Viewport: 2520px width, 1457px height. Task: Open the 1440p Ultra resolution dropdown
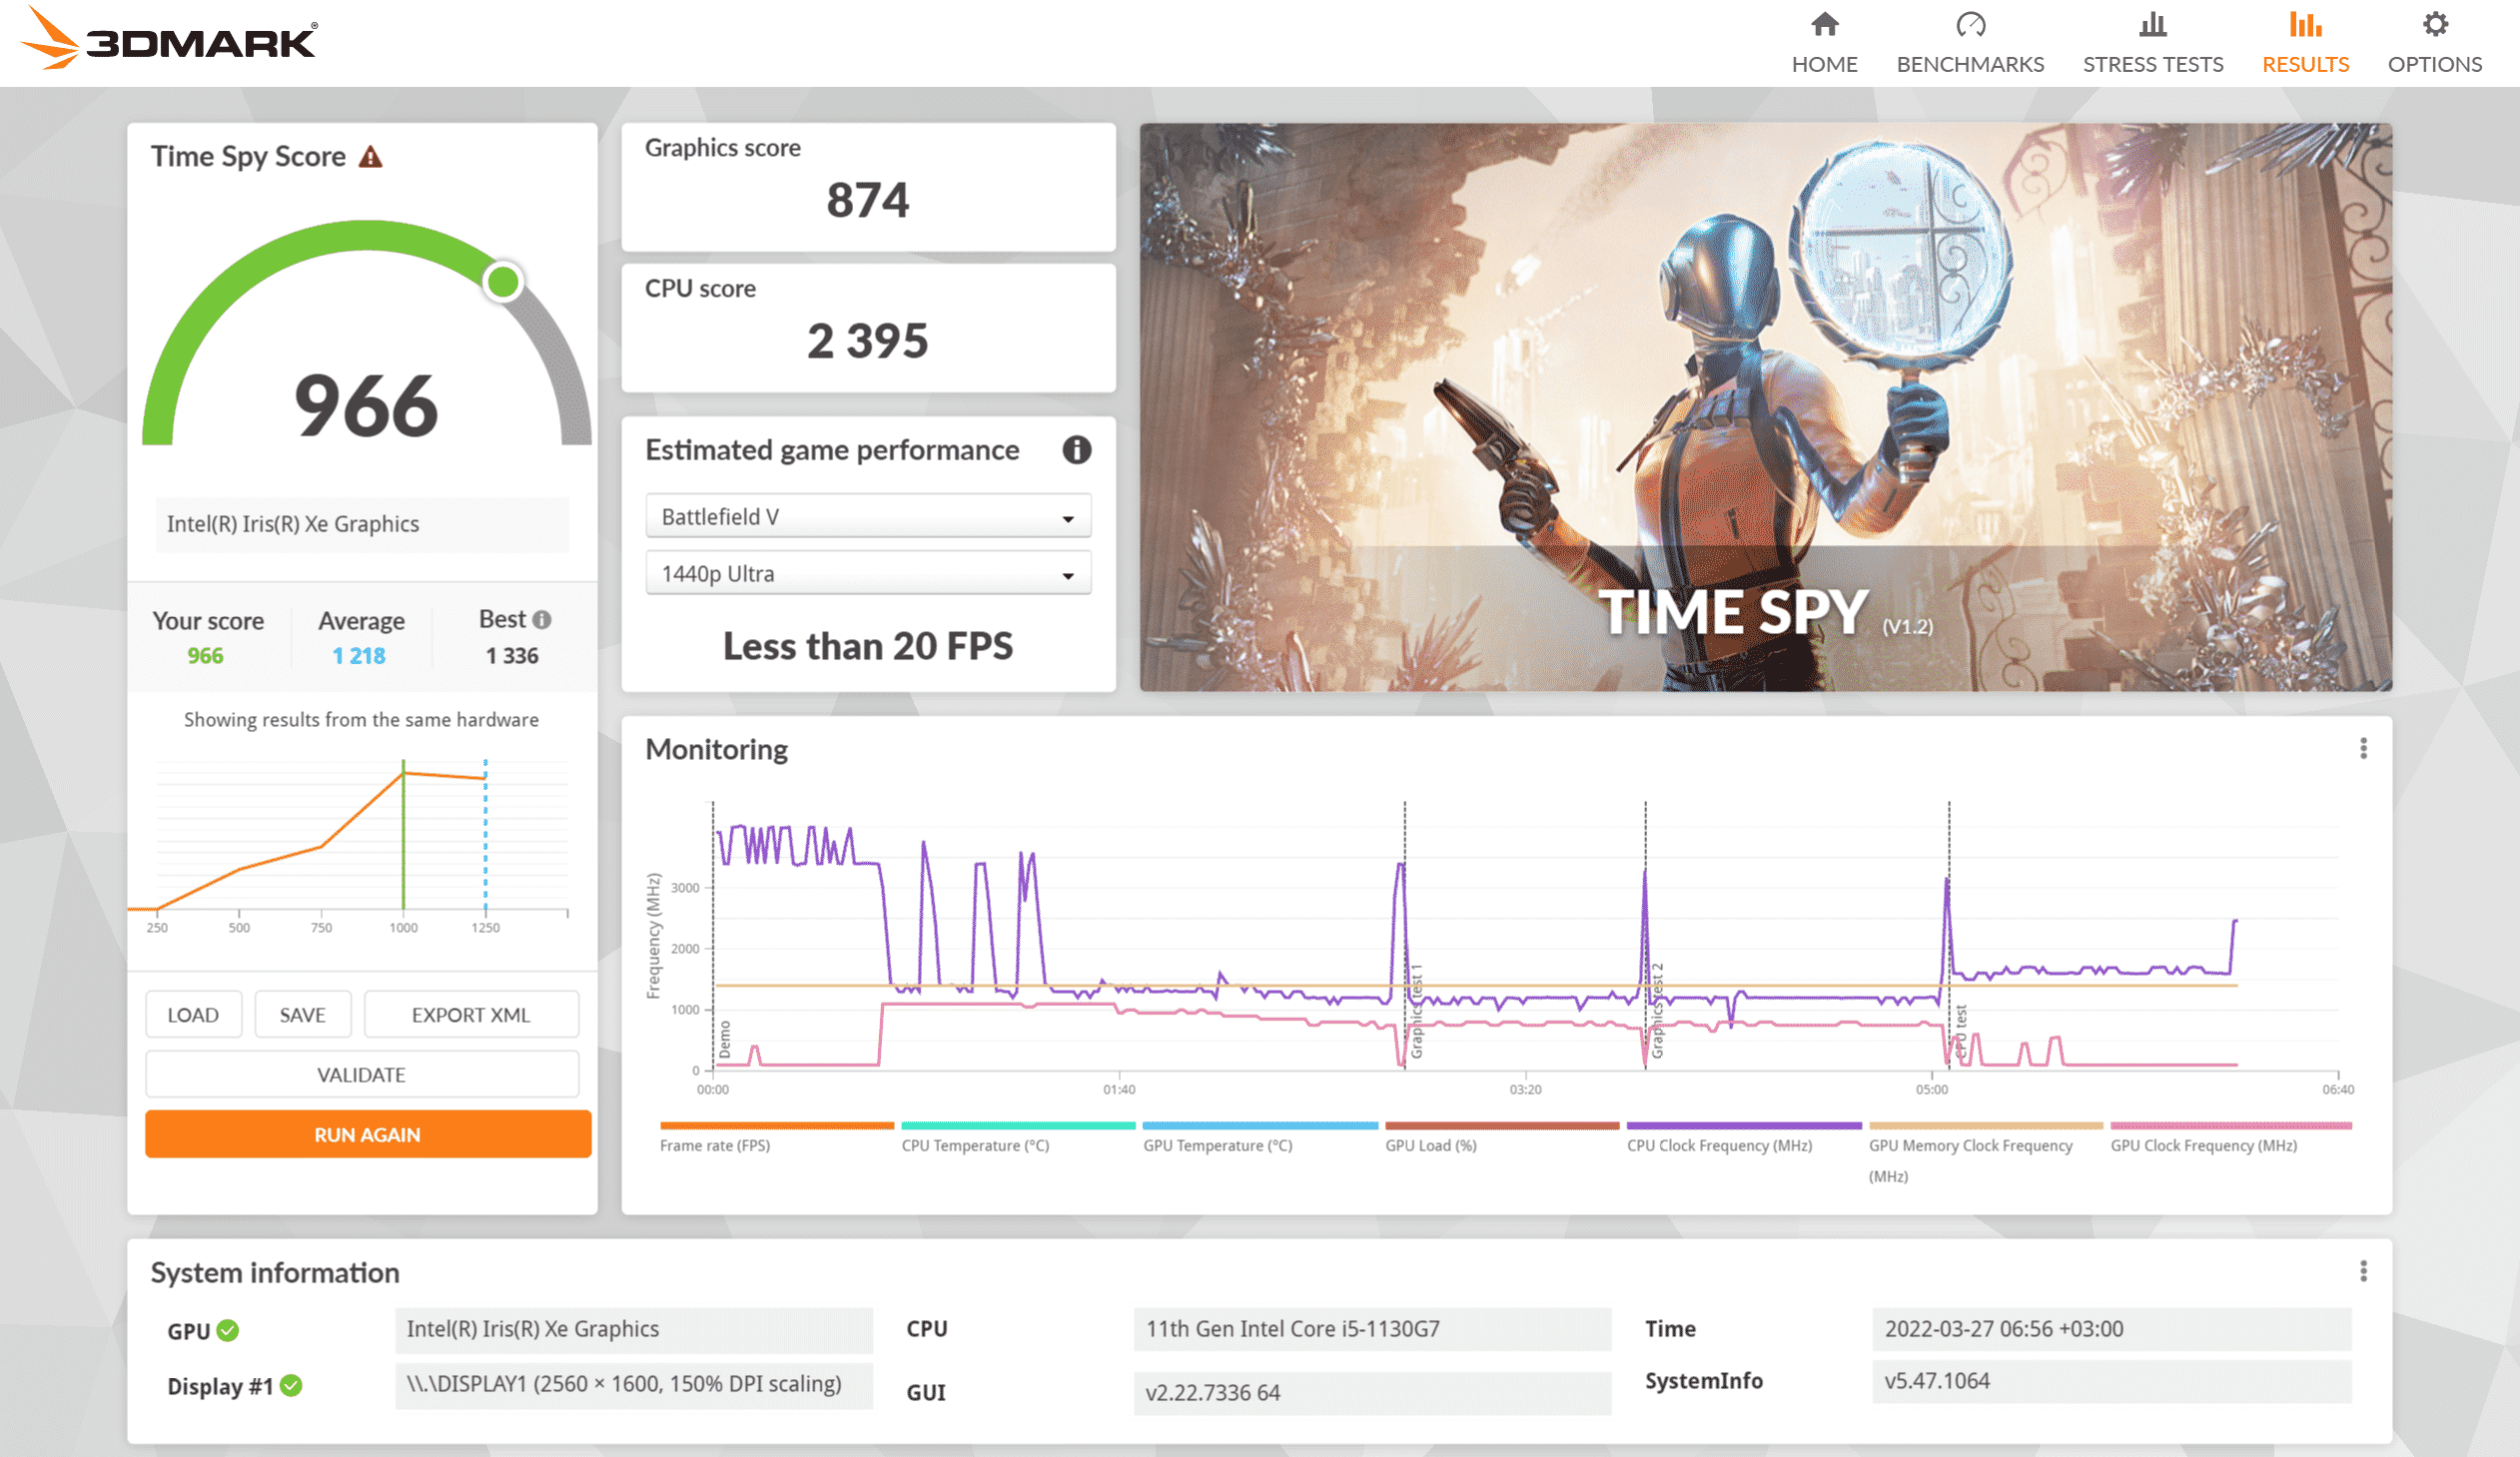867,574
